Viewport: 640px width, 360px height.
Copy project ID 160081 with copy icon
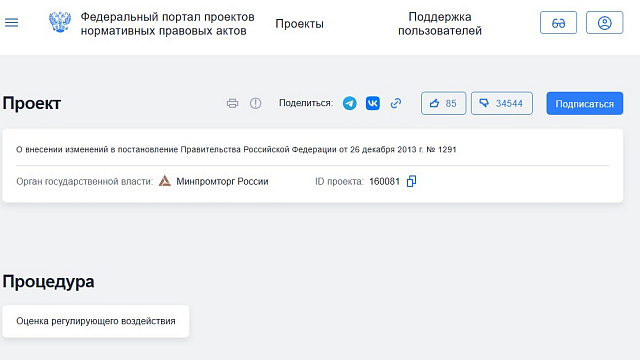coord(411,181)
